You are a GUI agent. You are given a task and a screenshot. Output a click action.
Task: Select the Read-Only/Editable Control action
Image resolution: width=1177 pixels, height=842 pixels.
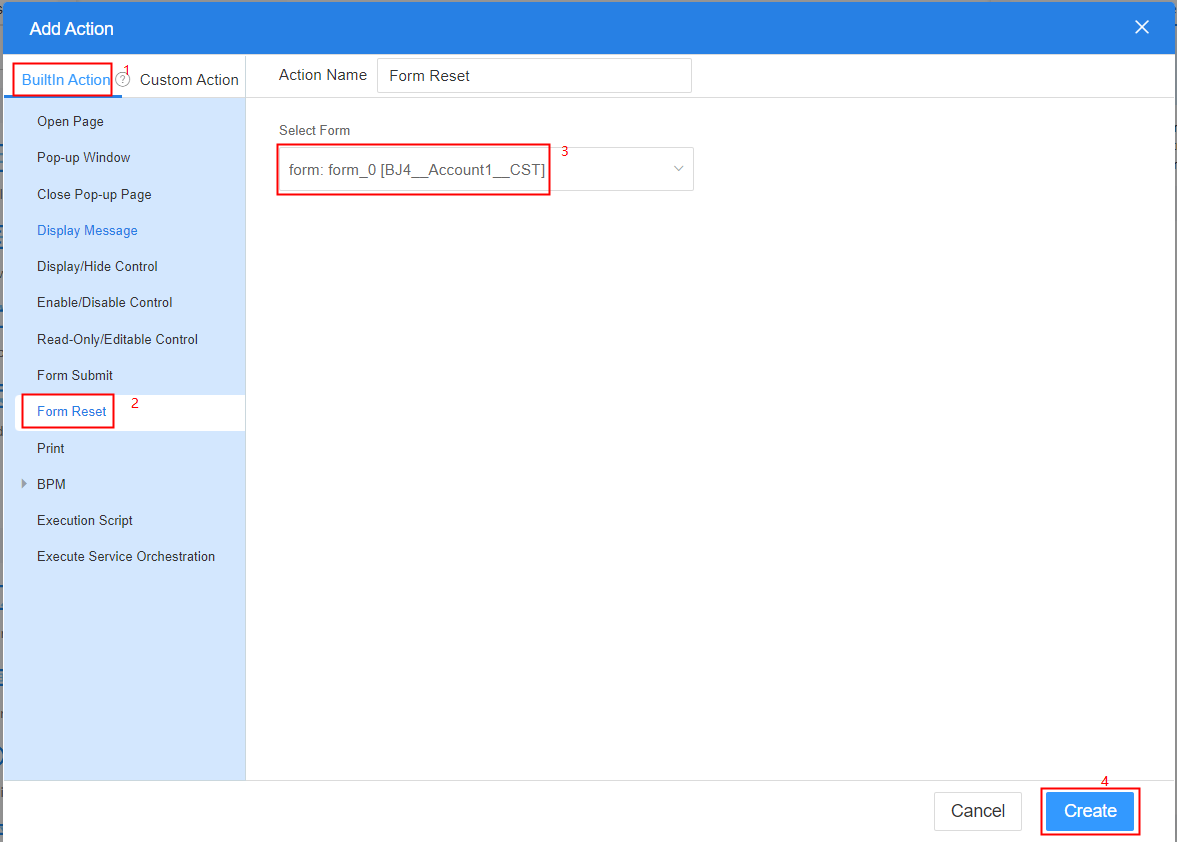click(117, 339)
